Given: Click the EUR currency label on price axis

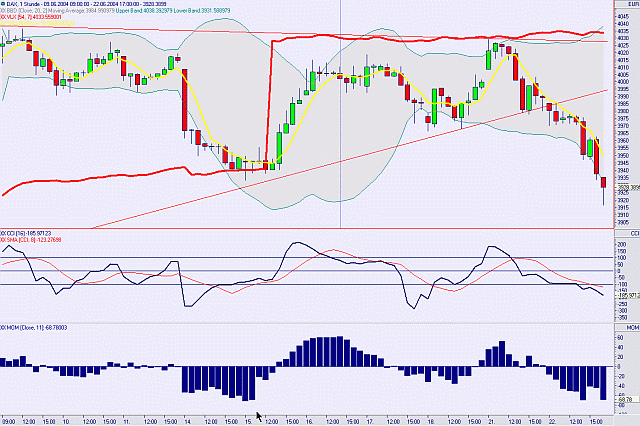Looking at the screenshot, I should point(626,5).
